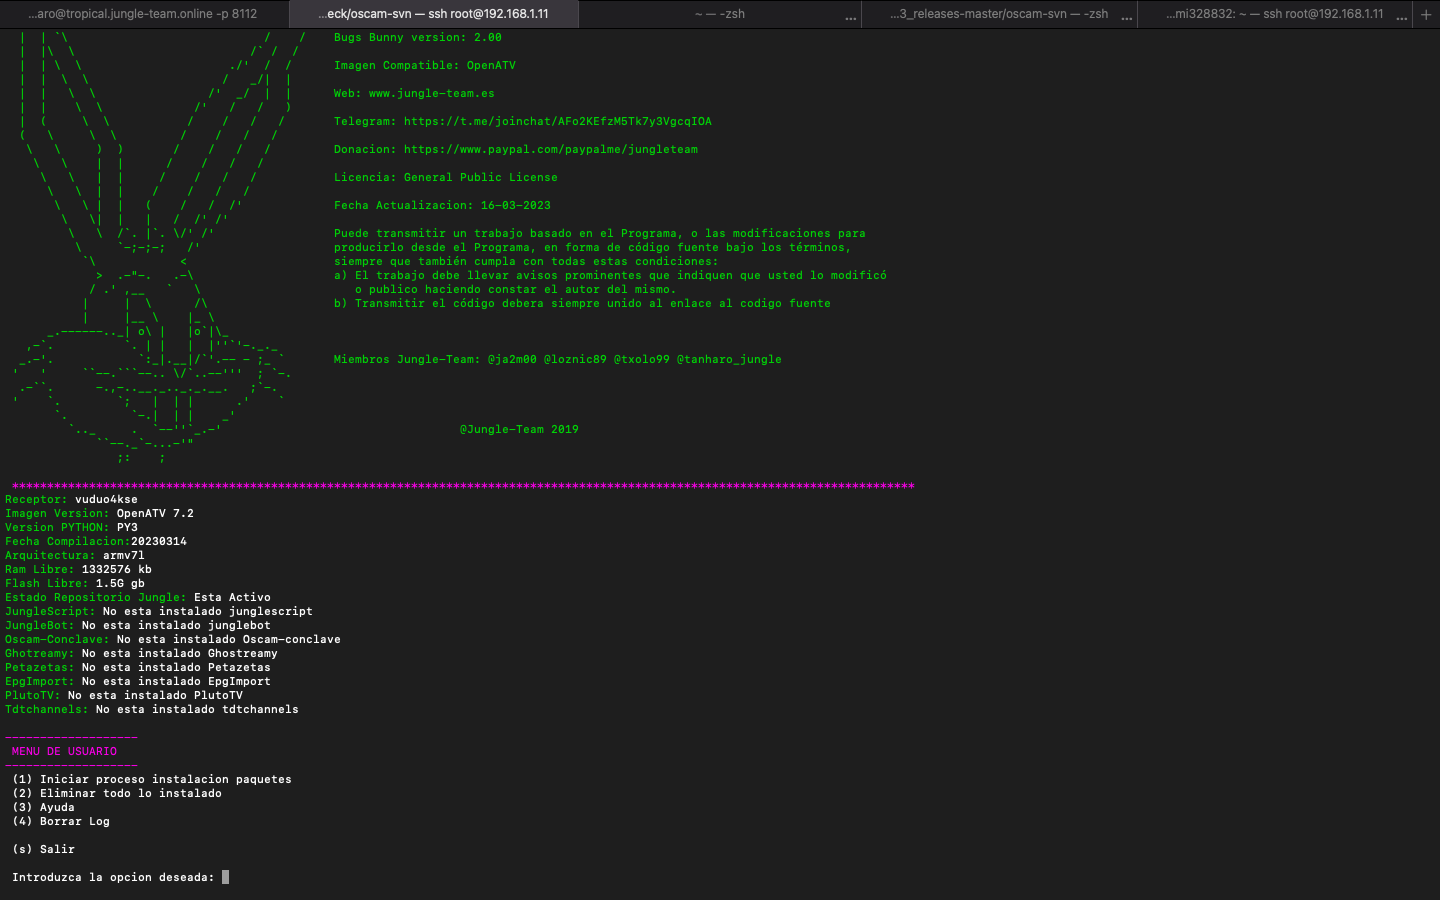
Task: Switch to the tropical.jungle-team.online tab
Action: pos(143,14)
